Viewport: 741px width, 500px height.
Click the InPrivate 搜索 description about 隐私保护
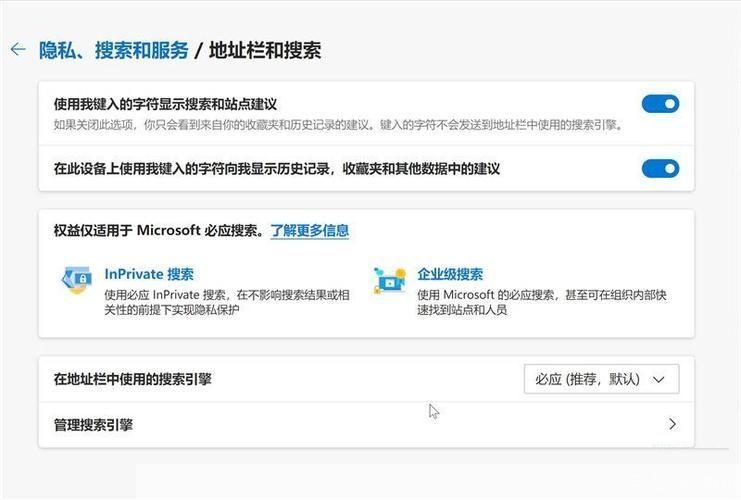(227, 302)
